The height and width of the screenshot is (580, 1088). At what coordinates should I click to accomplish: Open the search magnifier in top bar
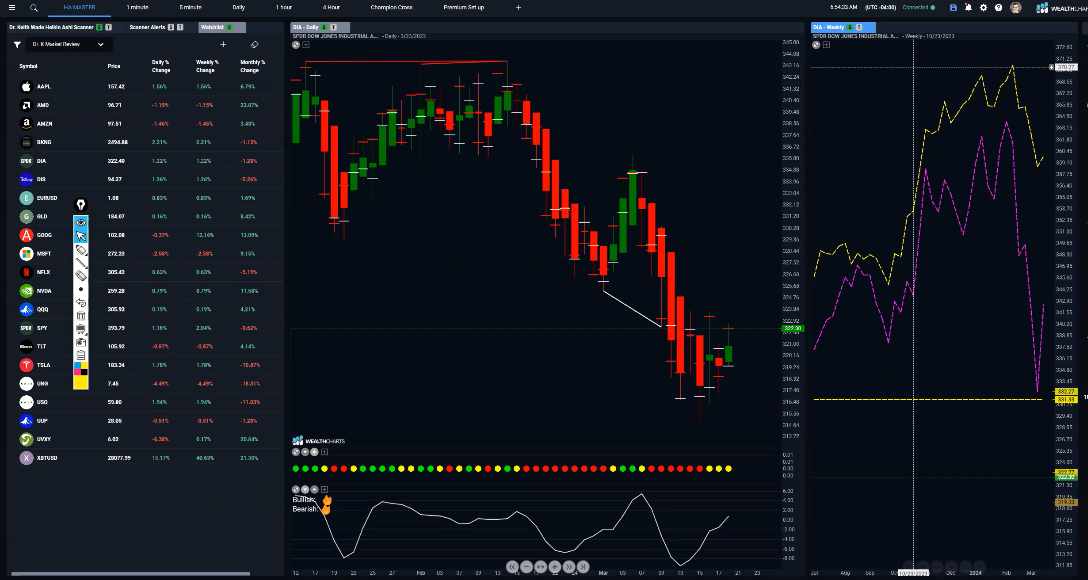tap(34, 8)
